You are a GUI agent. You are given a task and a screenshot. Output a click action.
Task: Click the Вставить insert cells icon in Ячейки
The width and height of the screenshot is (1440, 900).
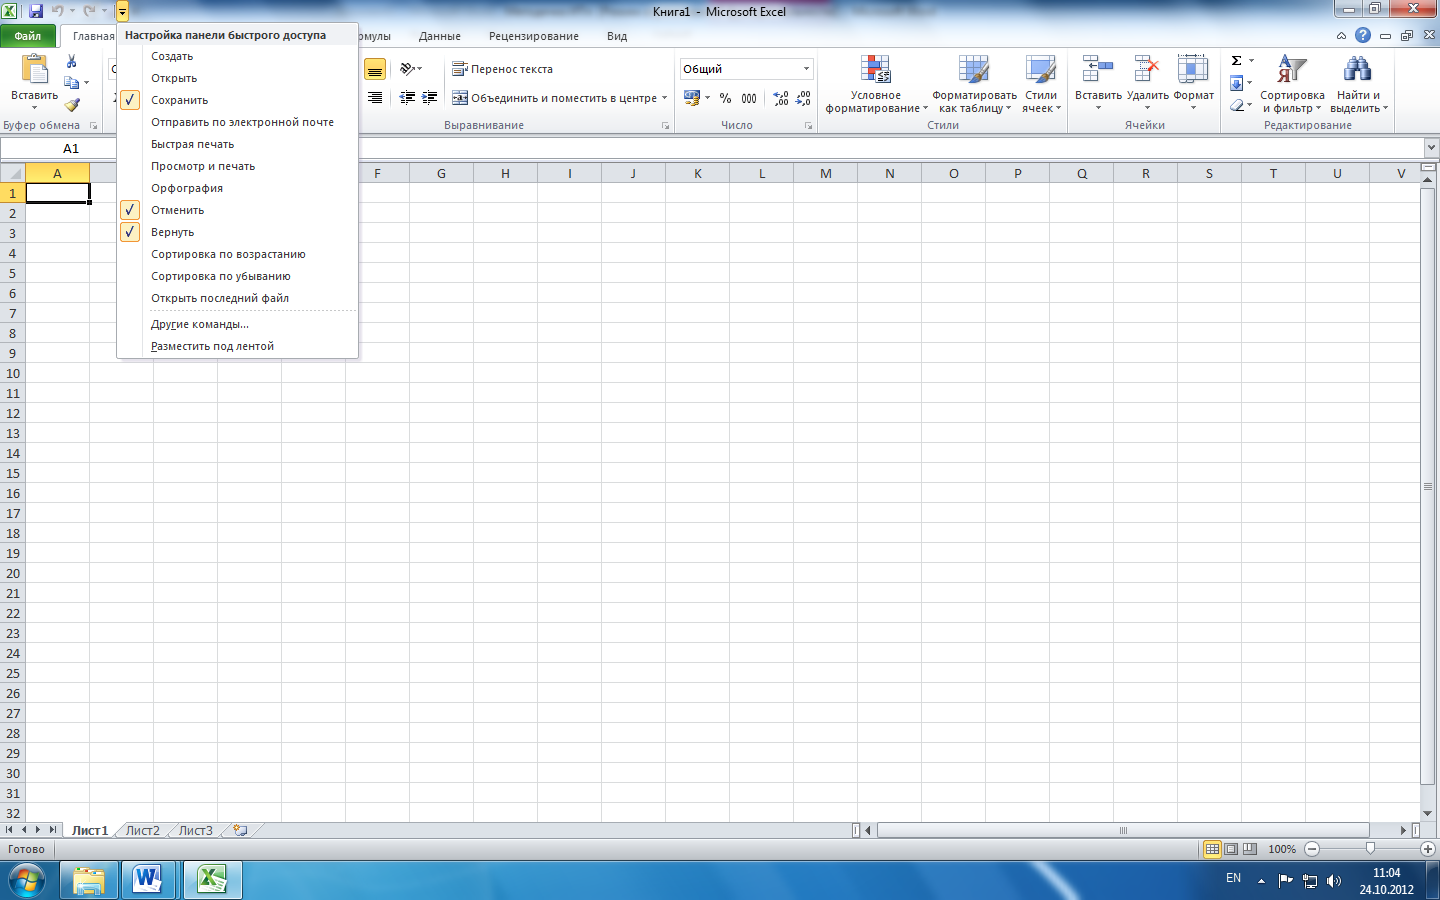(1098, 69)
